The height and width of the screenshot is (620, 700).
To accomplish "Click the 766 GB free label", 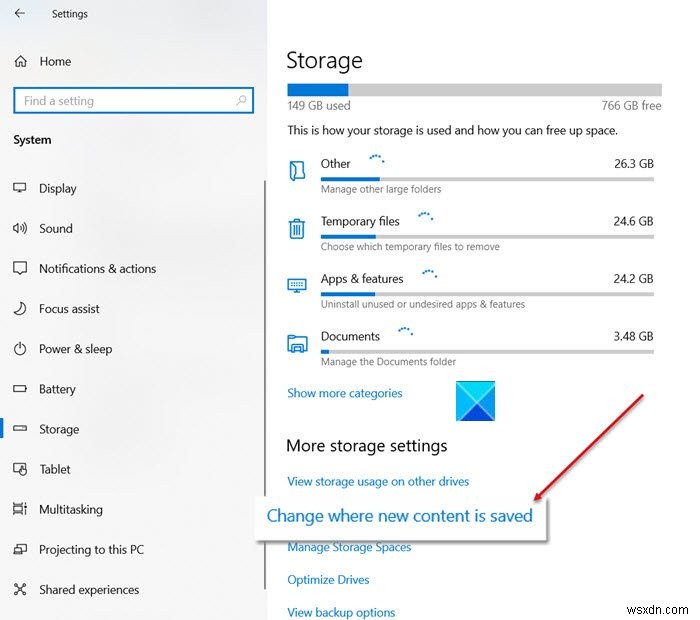I will point(631,105).
